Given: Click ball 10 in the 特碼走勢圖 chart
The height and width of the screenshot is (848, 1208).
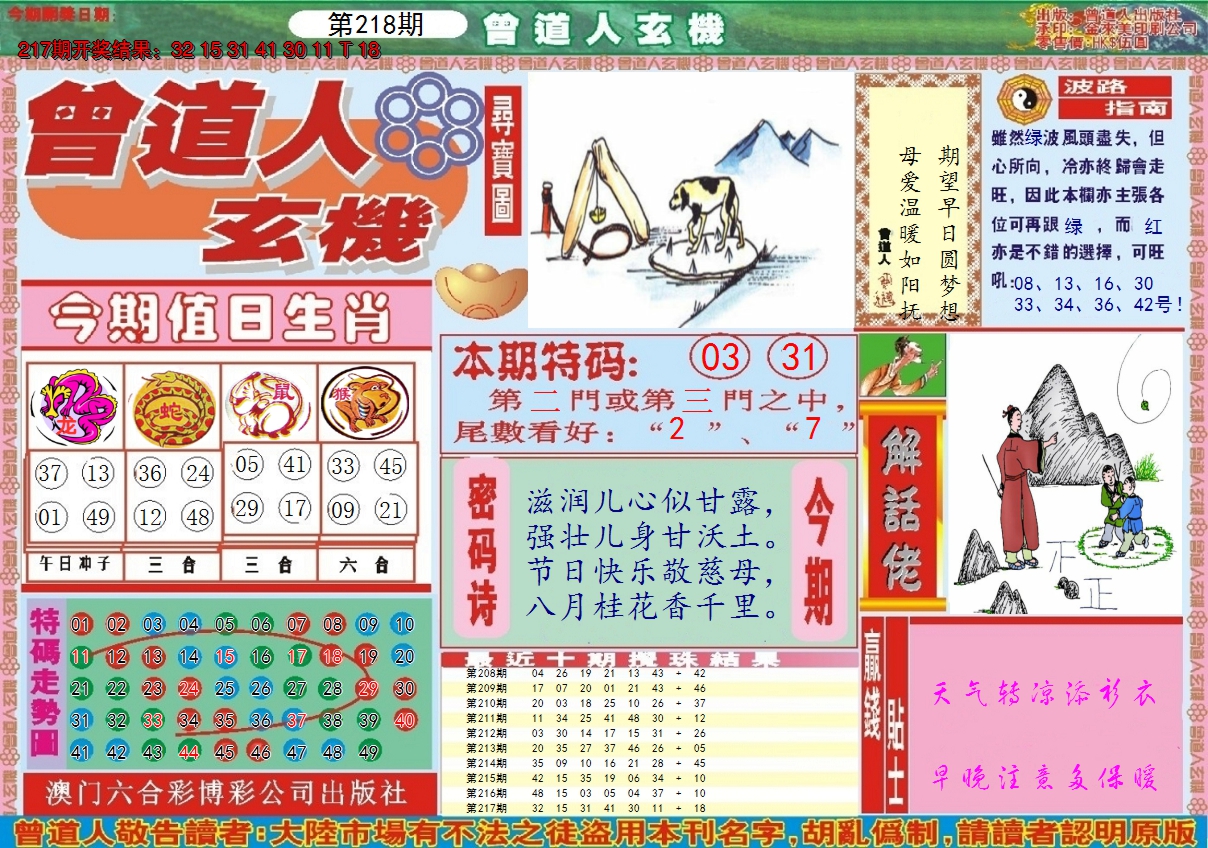Looking at the screenshot, I should click(404, 625).
